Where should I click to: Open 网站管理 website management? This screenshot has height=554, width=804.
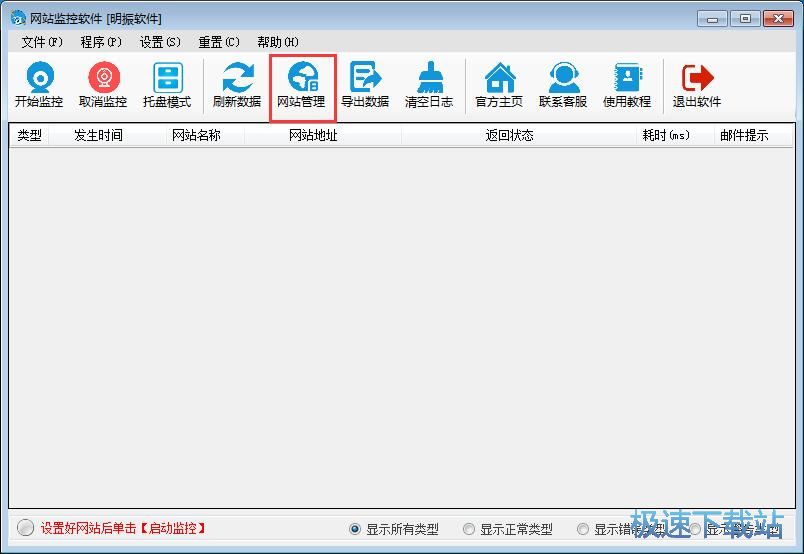[x=302, y=85]
